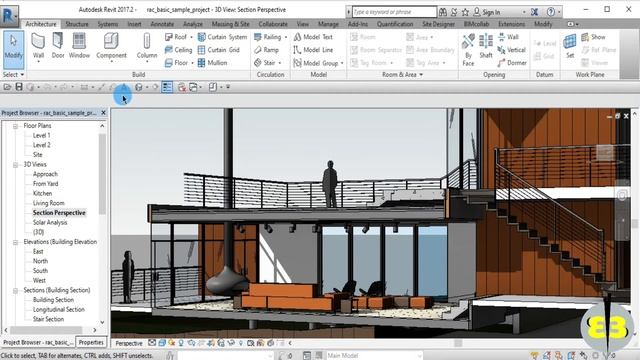640x360 pixels.
Task: Open the Stair Section view
Action: [x=48, y=320]
